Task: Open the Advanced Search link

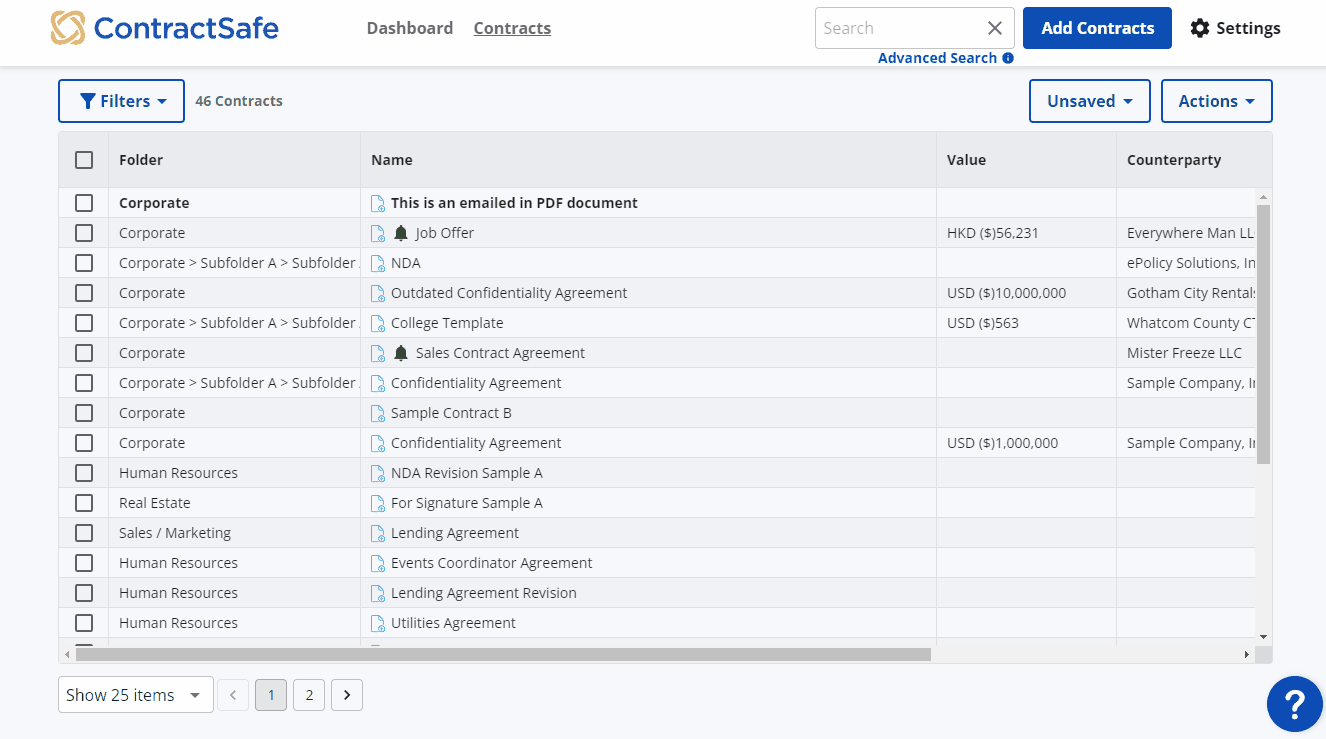Action: (936, 58)
